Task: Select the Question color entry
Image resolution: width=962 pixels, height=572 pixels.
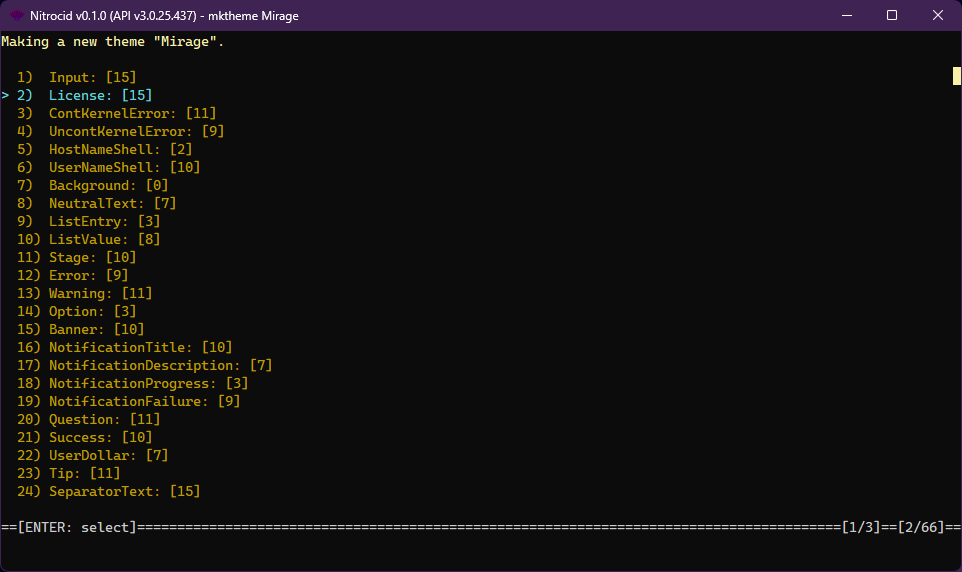Action: point(104,419)
